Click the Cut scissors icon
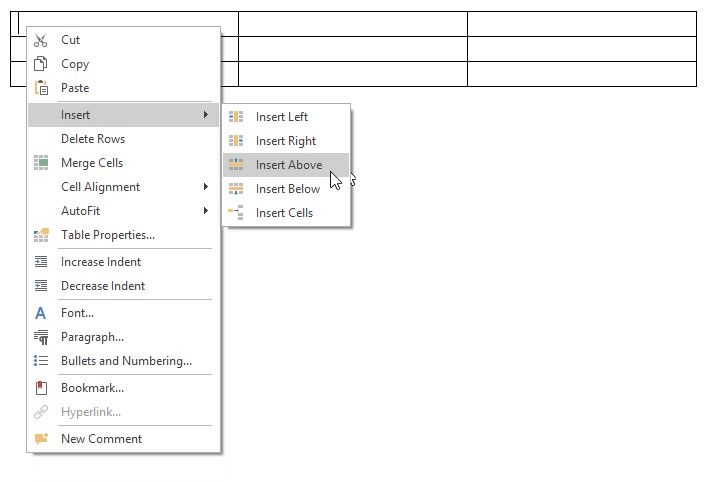Viewport: 709px width, 482px height. 41,41
